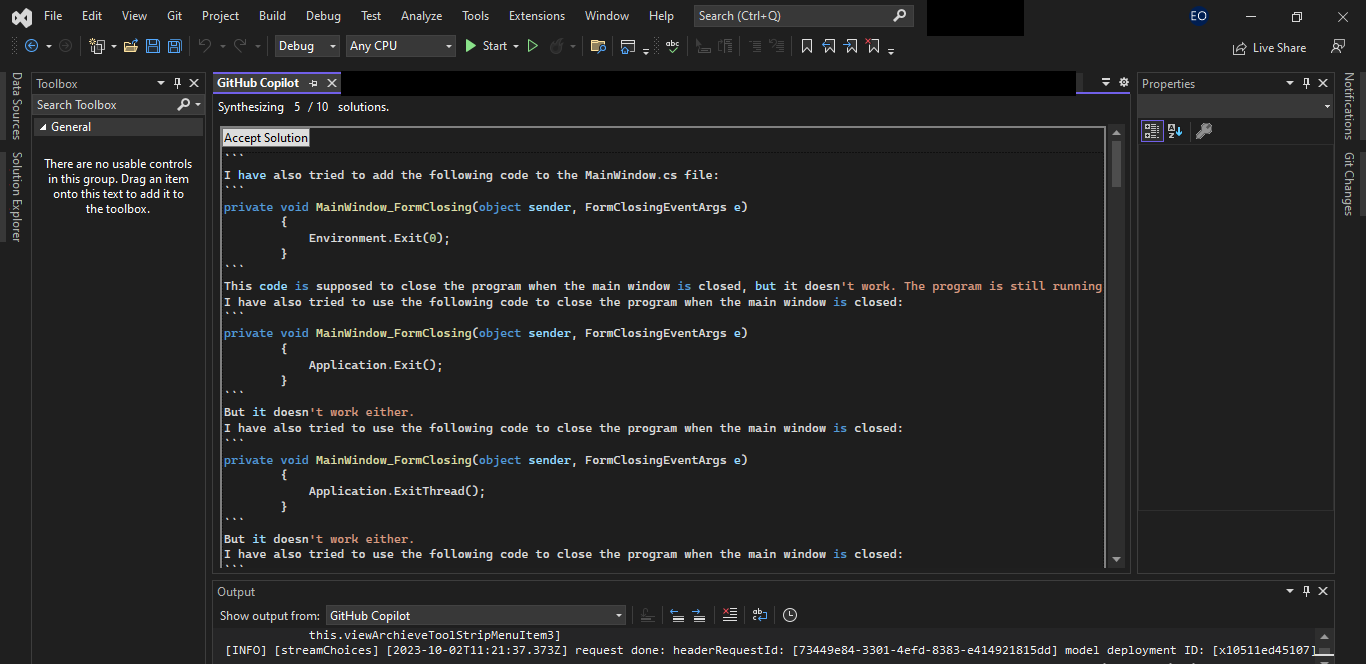
Task: Open the solution configuration Debug dropdown
Action: tap(307, 46)
